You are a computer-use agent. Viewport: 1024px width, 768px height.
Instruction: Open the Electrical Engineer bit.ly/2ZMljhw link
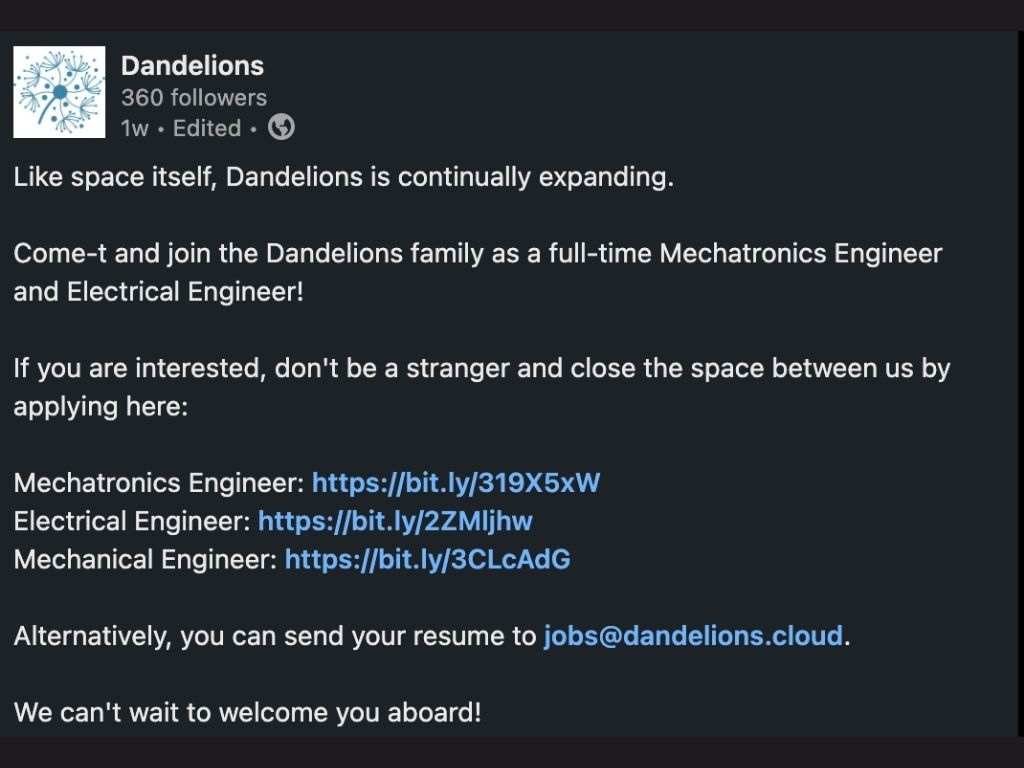[395, 521]
